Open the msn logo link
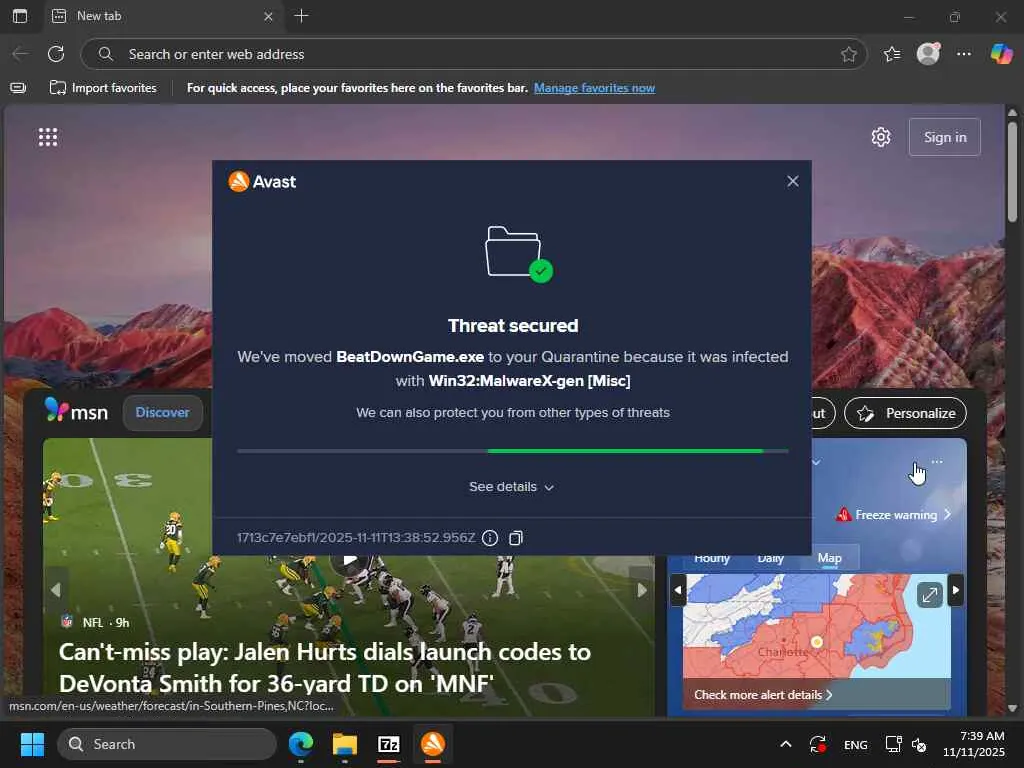The height and width of the screenshot is (768, 1024). click(76, 411)
